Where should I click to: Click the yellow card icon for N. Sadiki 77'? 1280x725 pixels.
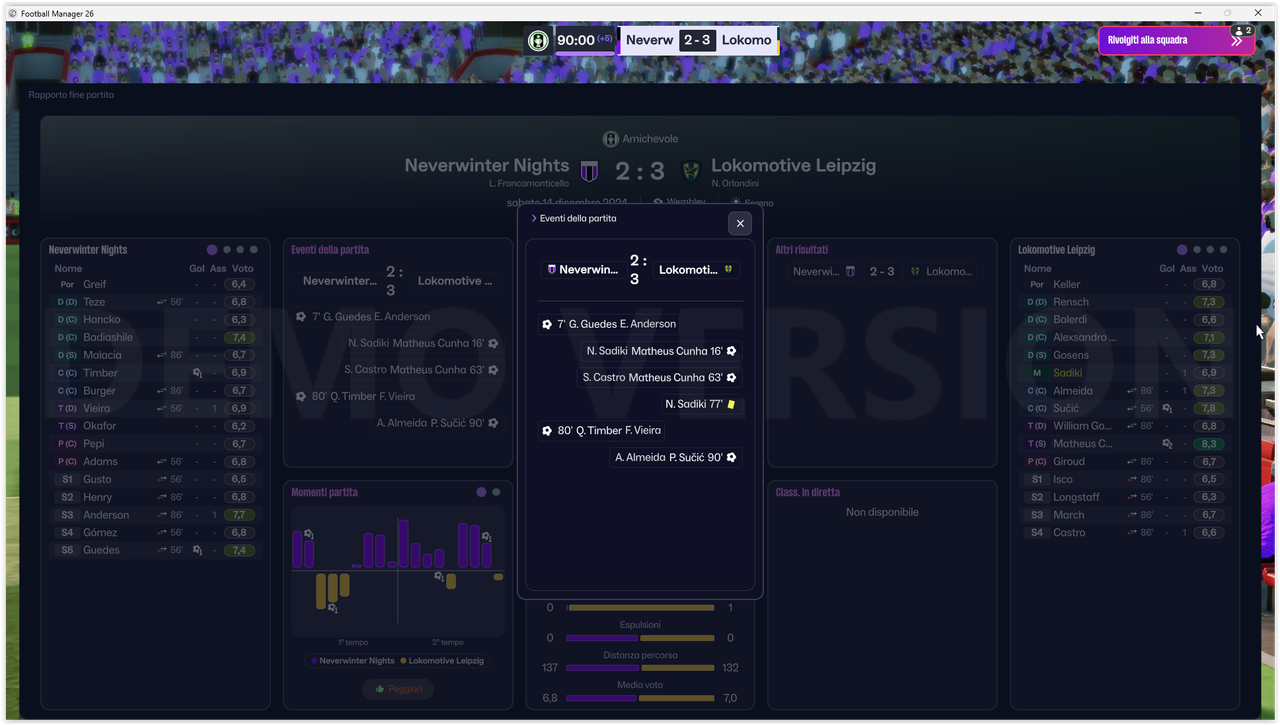(732, 404)
